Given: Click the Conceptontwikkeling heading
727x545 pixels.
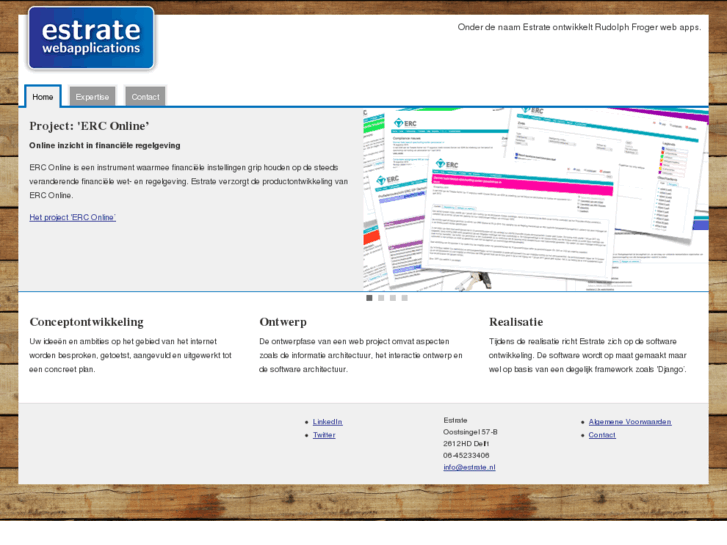Looking at the screenshot, I should (86, 322).
